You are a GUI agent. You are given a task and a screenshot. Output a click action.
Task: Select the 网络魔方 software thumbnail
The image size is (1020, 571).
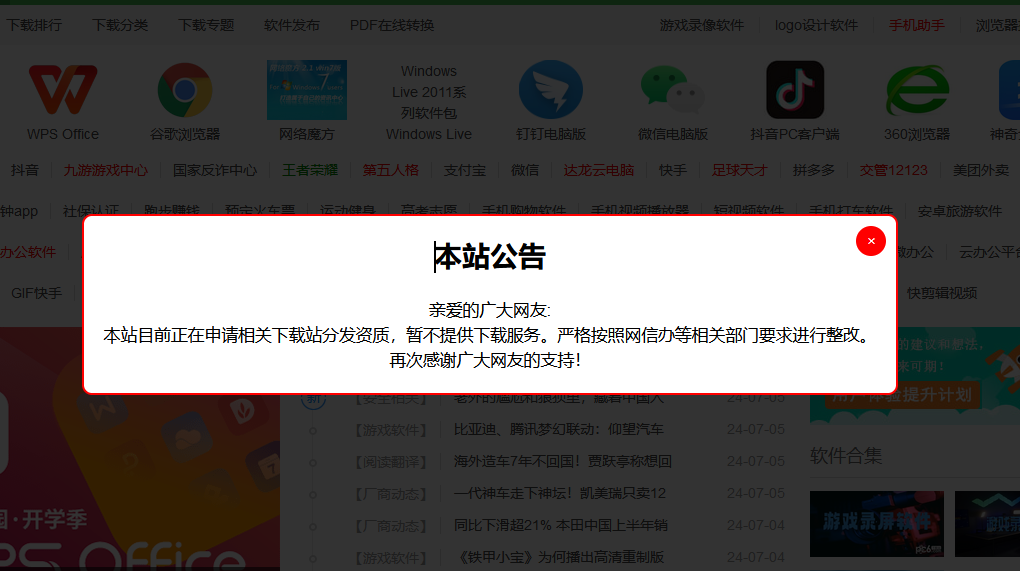[x=307, y=91]
